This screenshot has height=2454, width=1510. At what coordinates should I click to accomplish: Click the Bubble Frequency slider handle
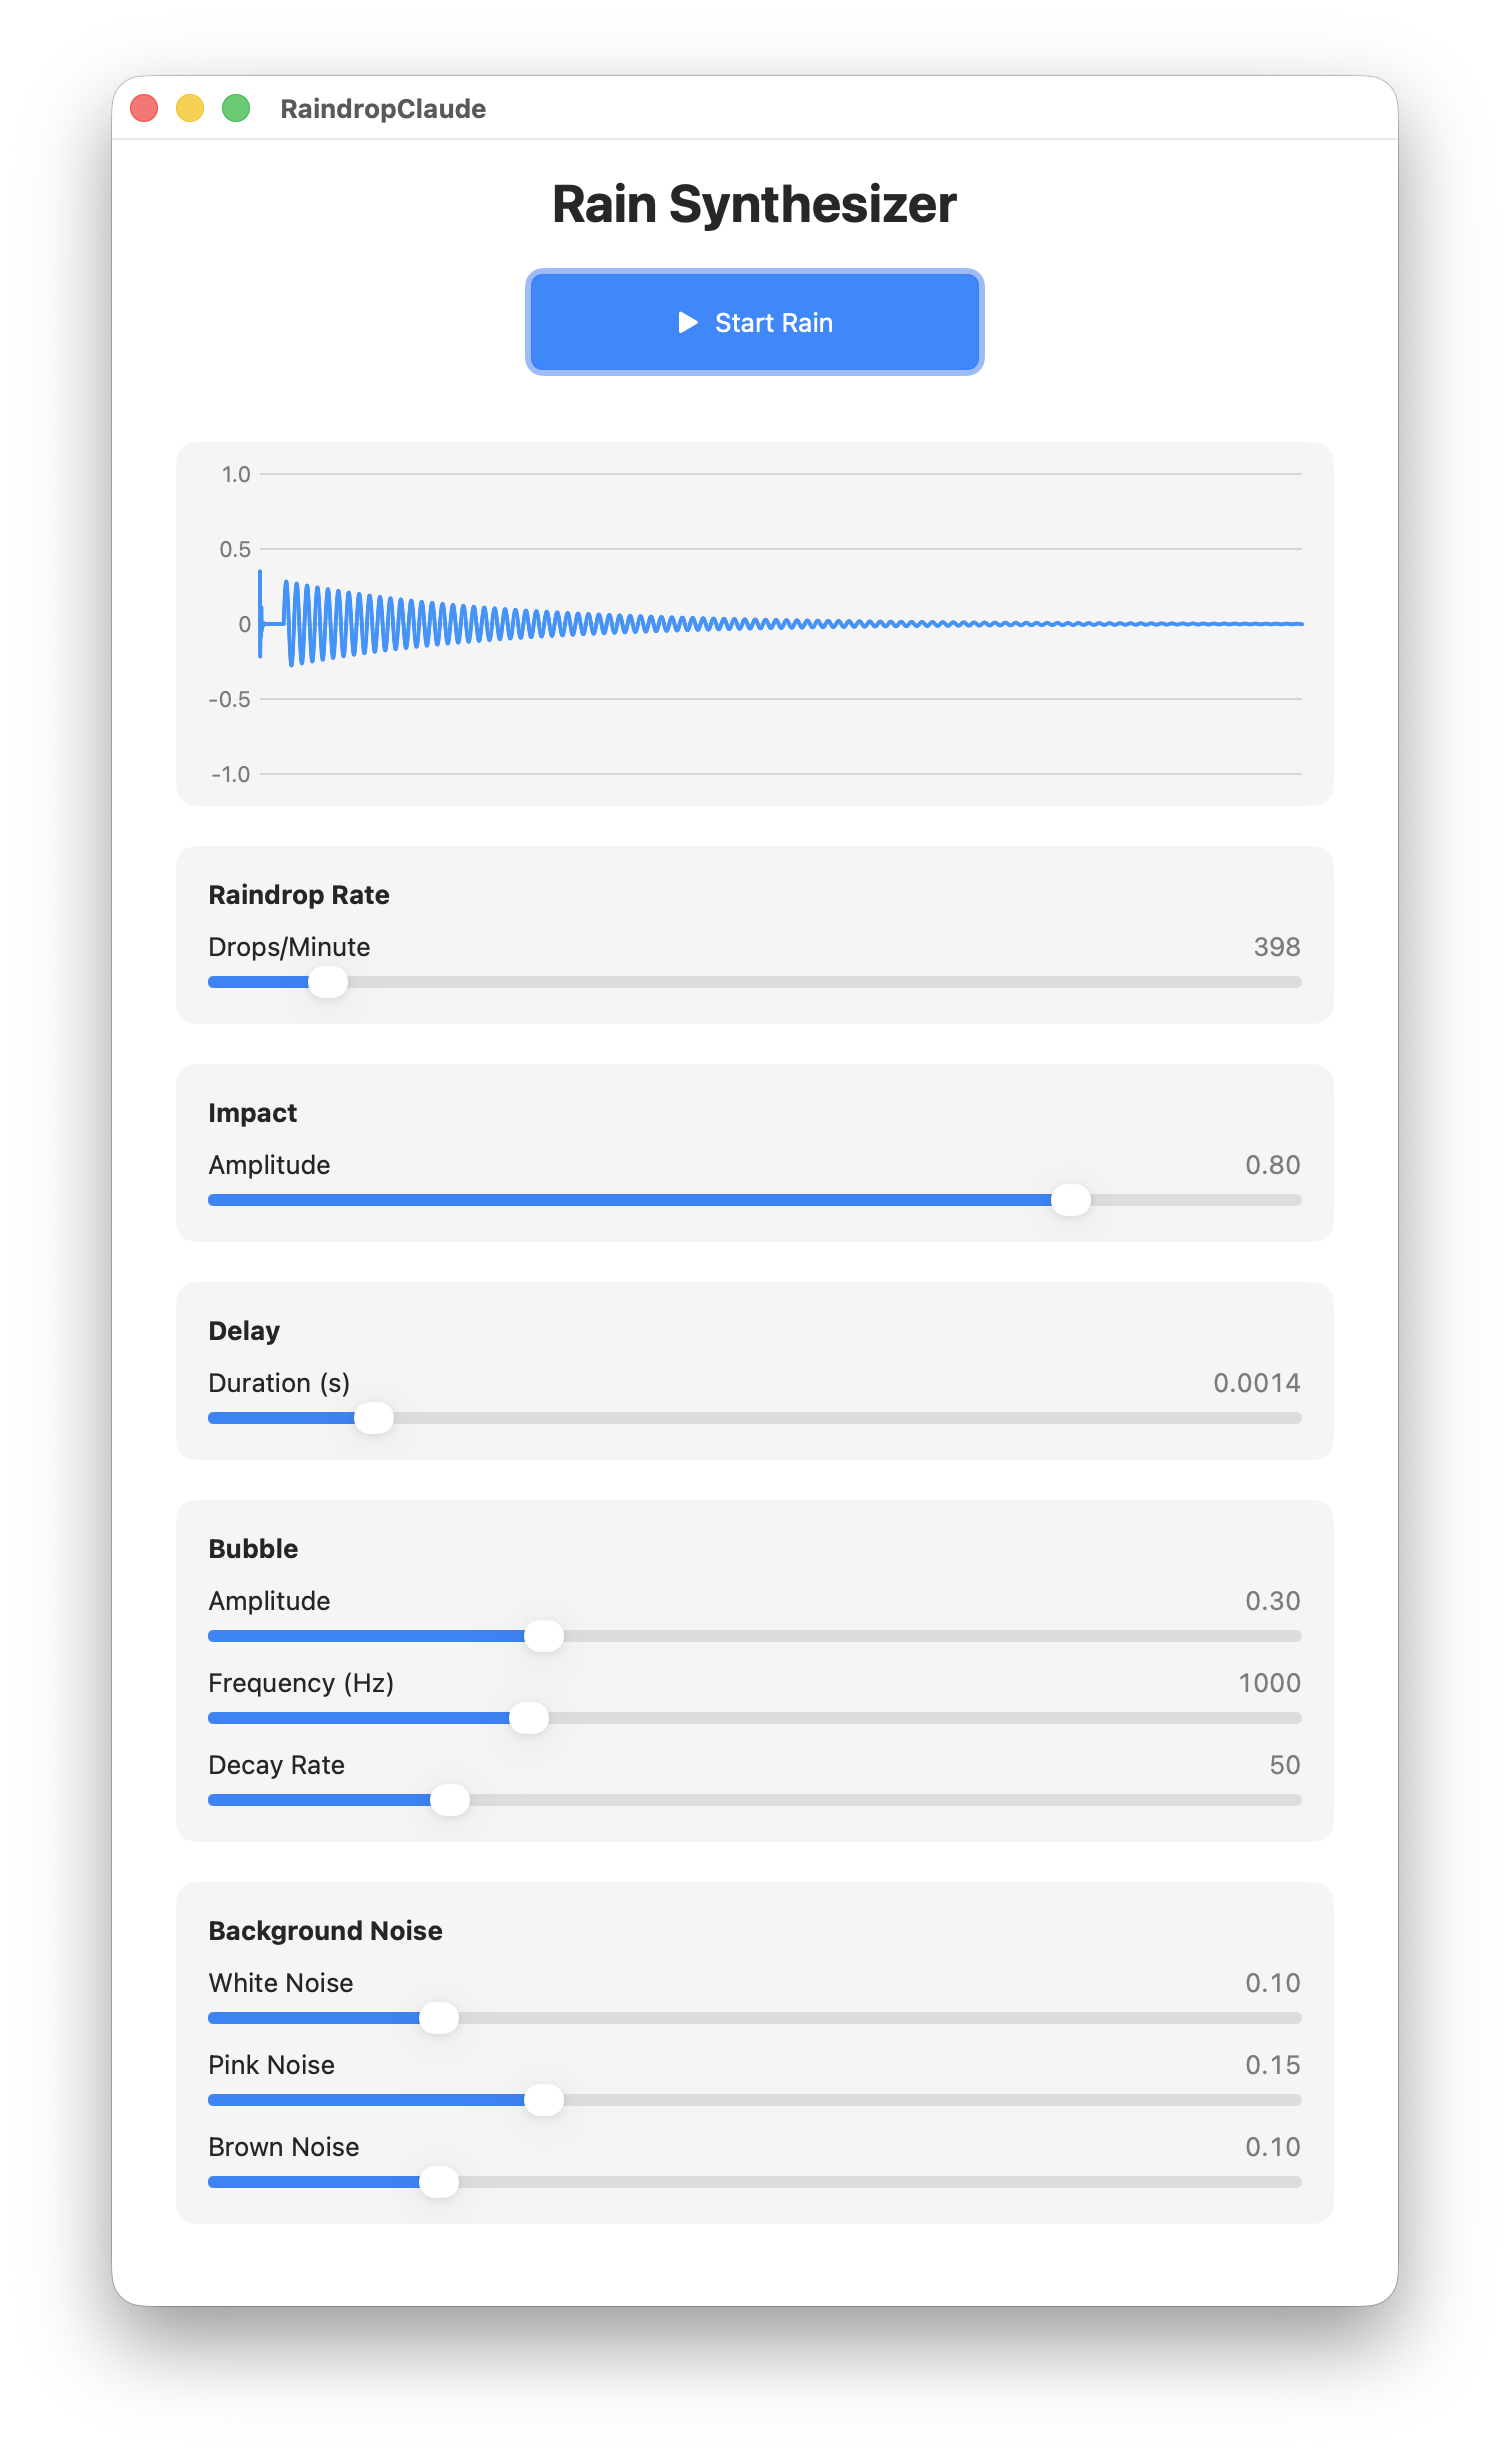529,1718
